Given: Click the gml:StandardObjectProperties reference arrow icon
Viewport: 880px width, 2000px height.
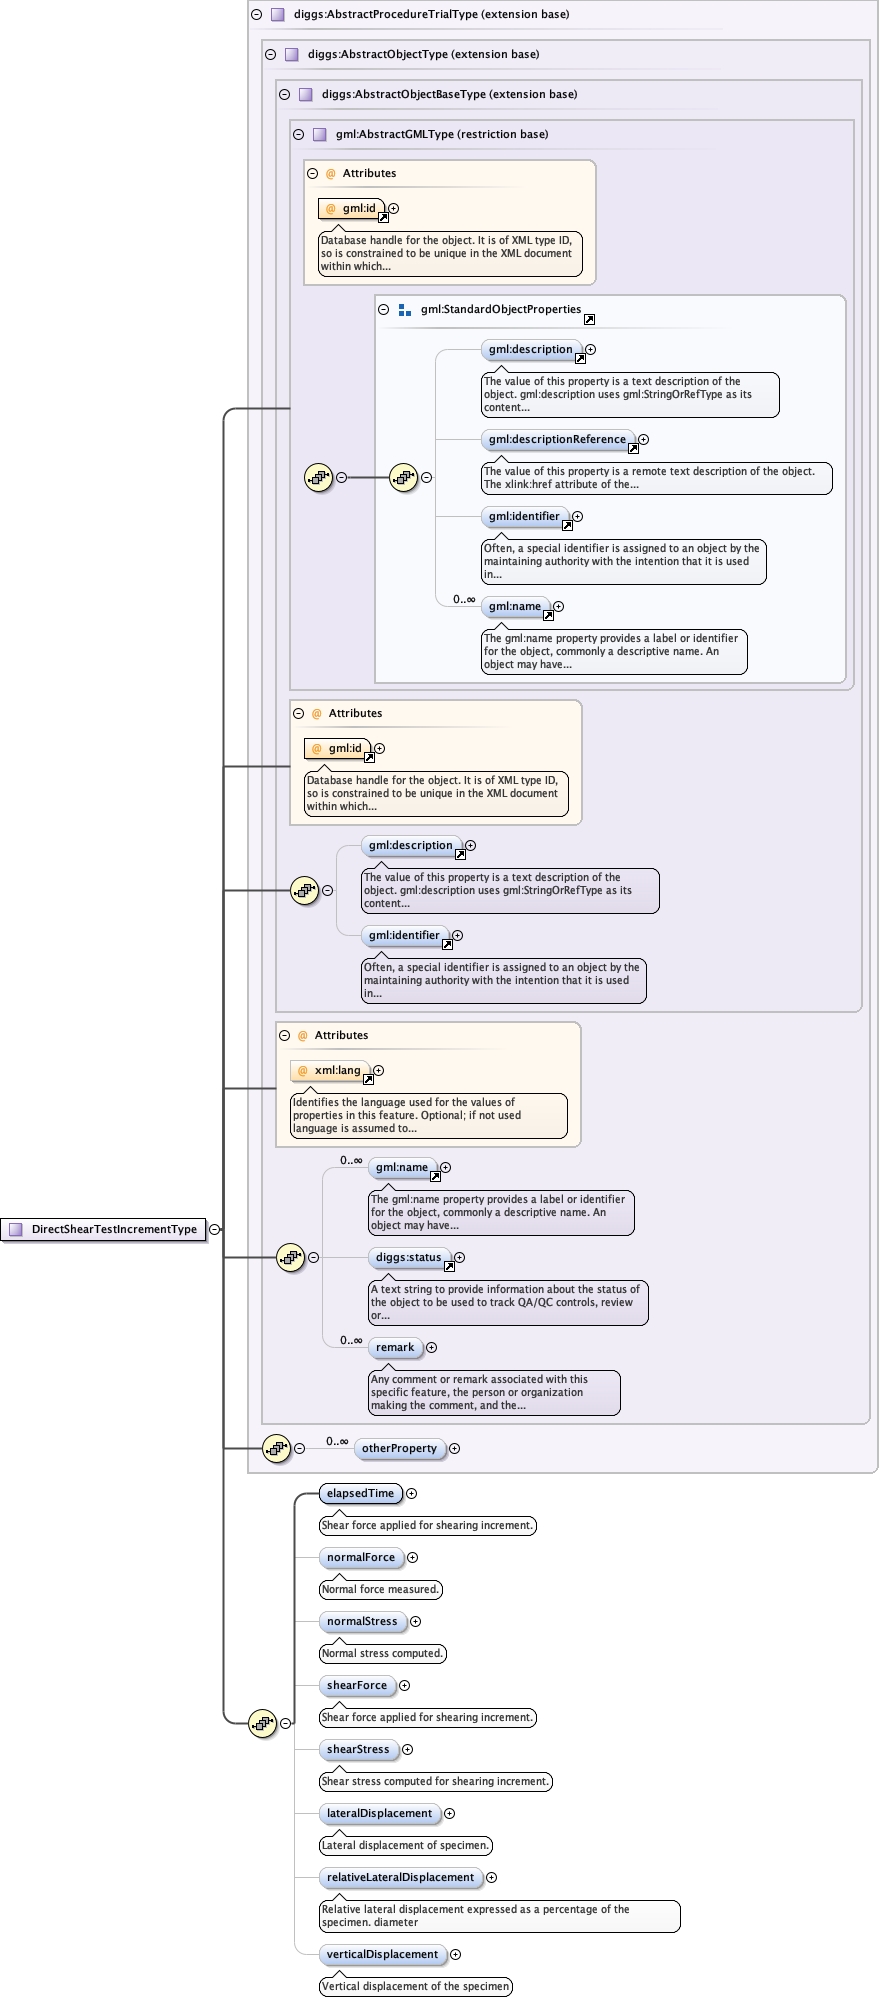Looking at the screenshot, I should 589,319.
